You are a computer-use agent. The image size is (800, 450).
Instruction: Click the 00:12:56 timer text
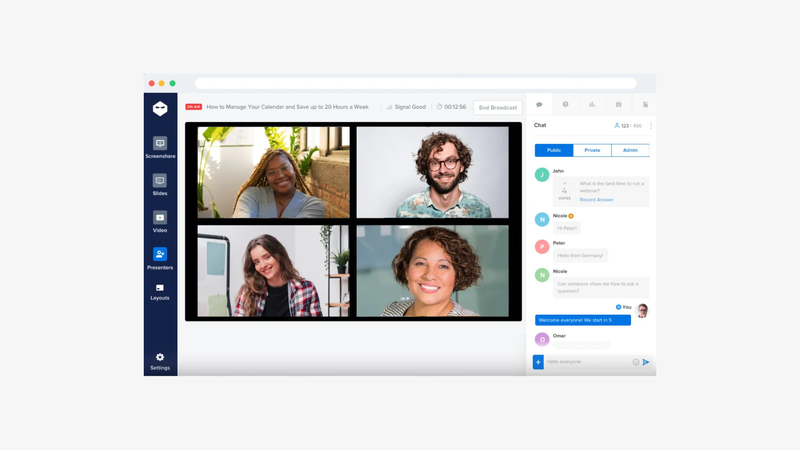(x=455, y=107)
